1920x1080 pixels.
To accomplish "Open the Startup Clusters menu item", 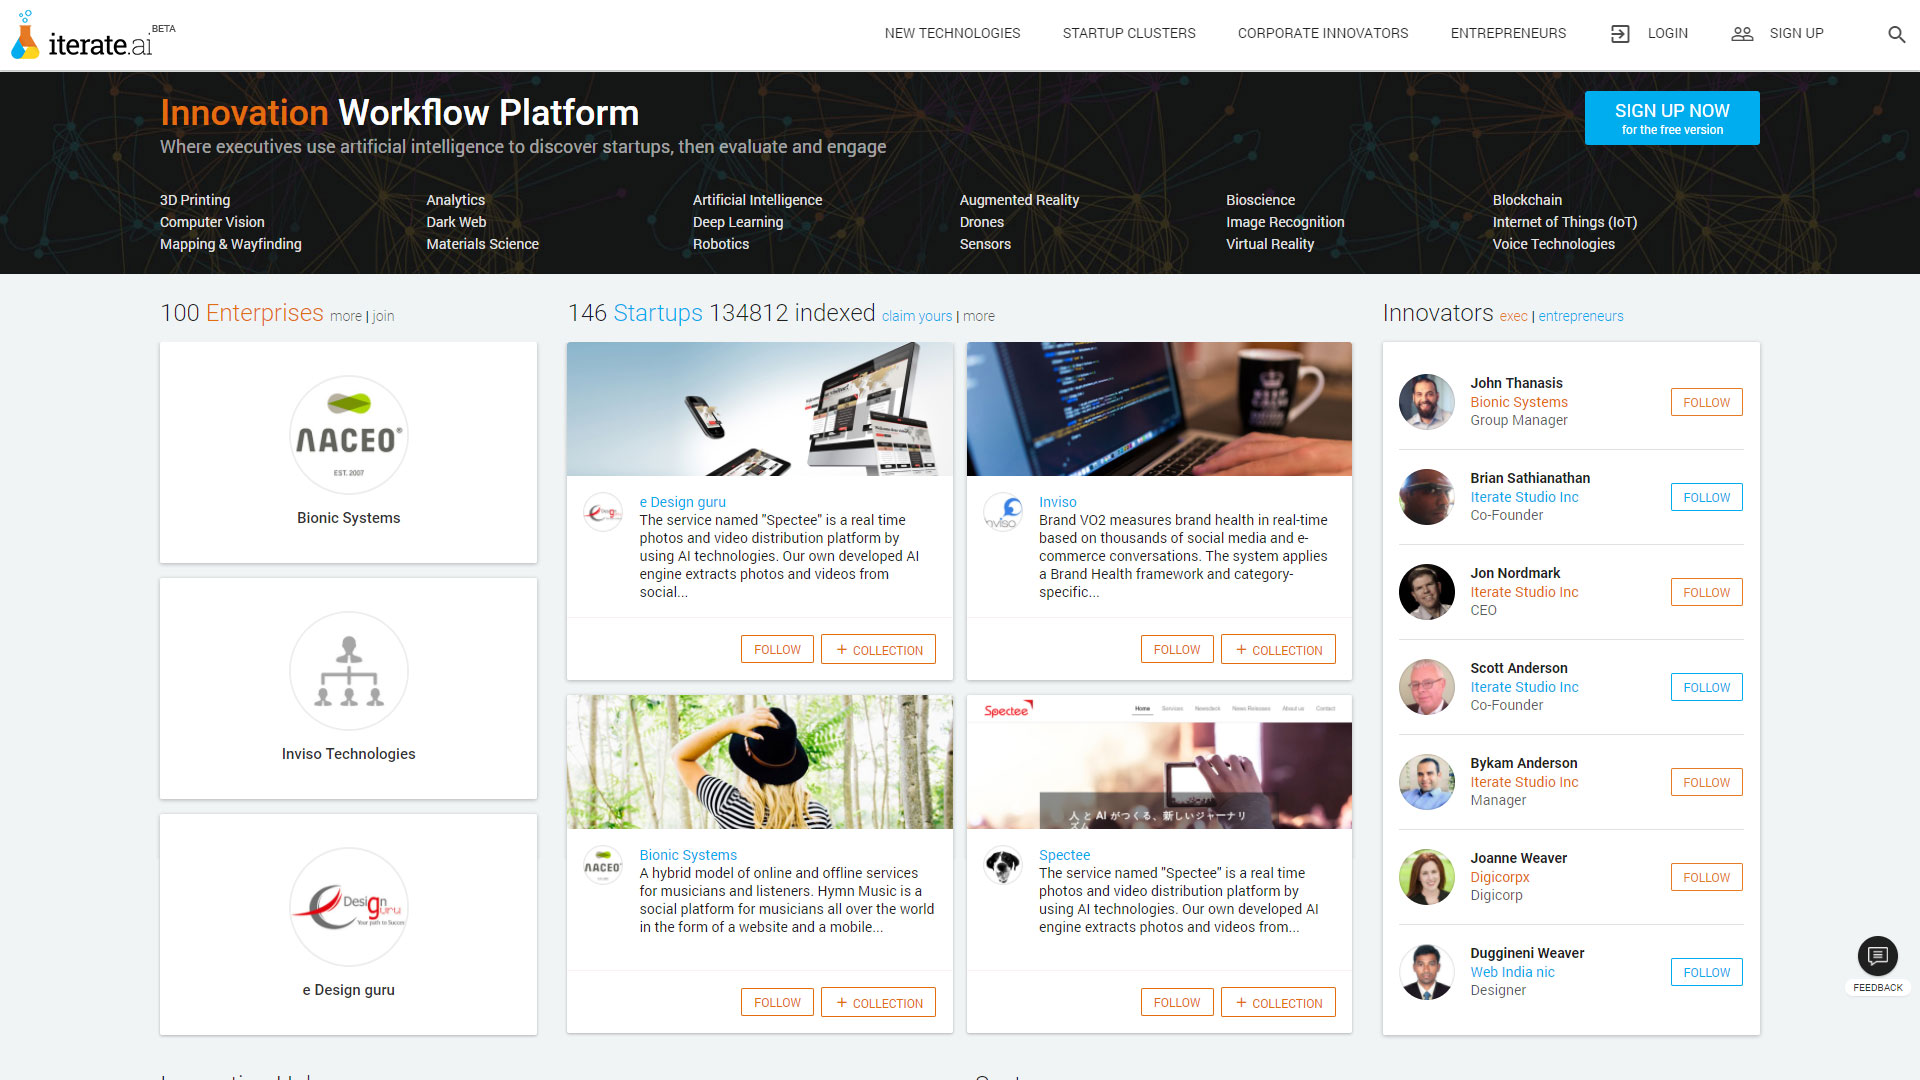I will coord(1129,33).
